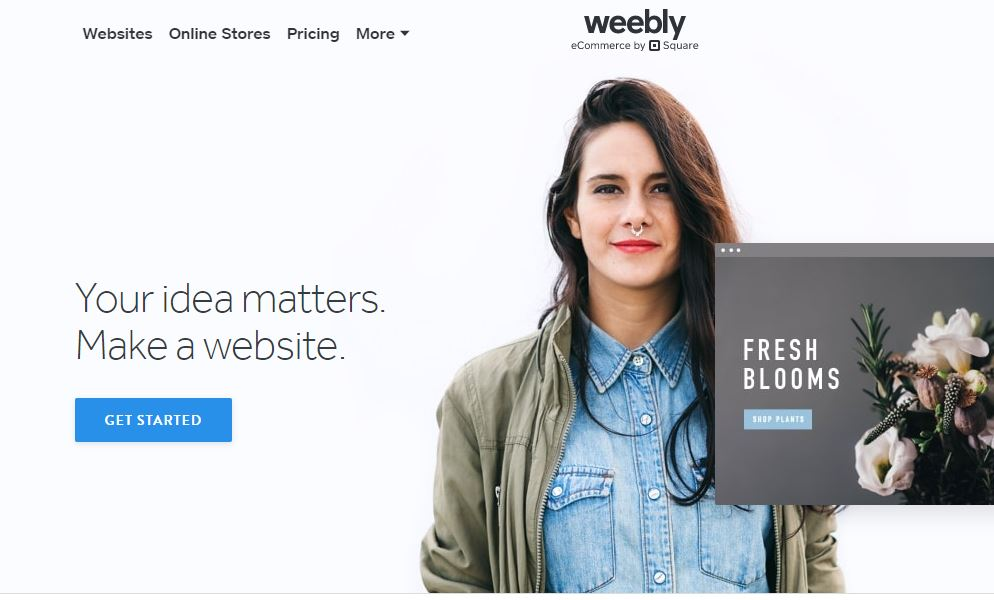Expand the More dropdown menu
Viewport: 994px width, 600px height.
(x=382, y=34)
